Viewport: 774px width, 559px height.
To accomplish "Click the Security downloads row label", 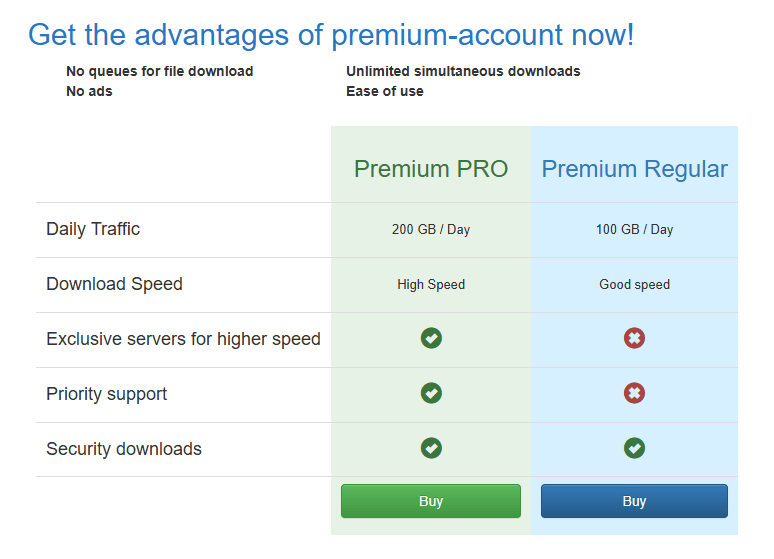I will [124, 449].
